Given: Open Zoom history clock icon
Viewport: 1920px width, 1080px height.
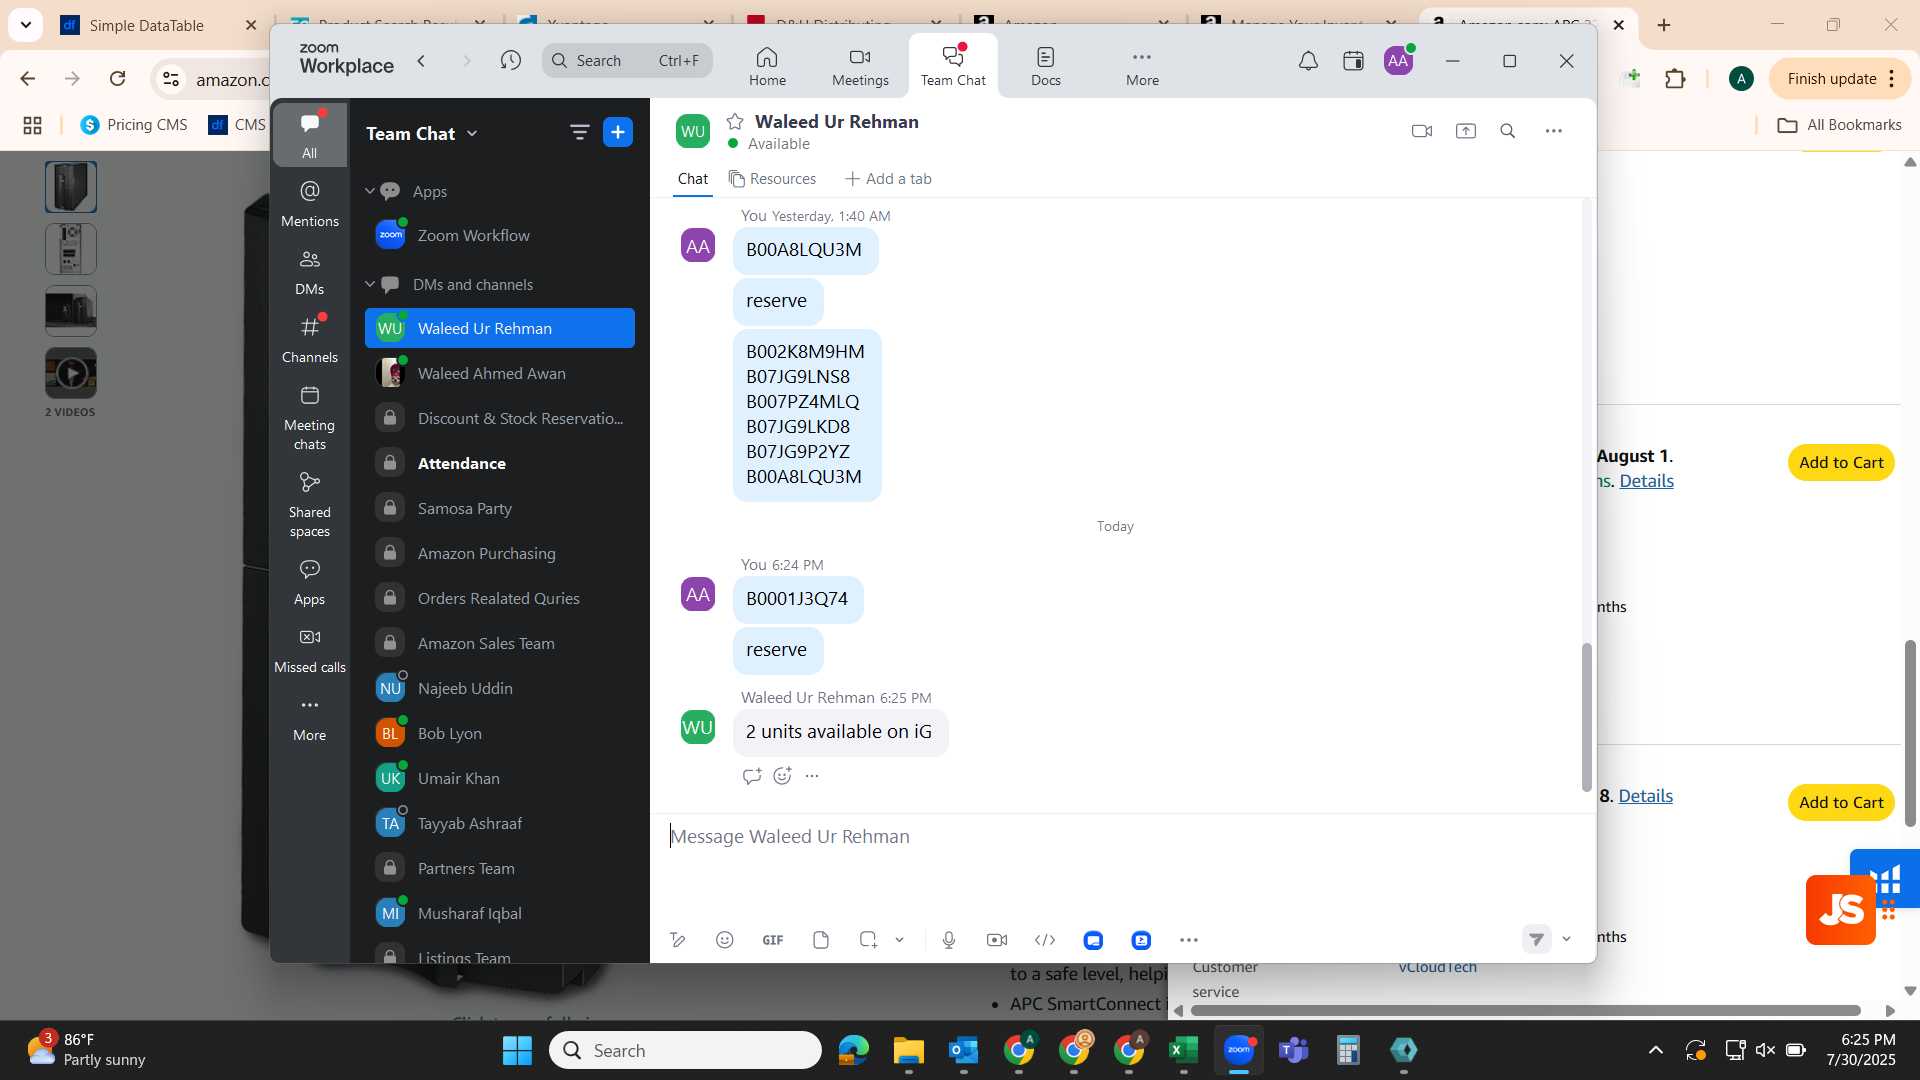Looking at the screenshot, I should coord(511,61).
